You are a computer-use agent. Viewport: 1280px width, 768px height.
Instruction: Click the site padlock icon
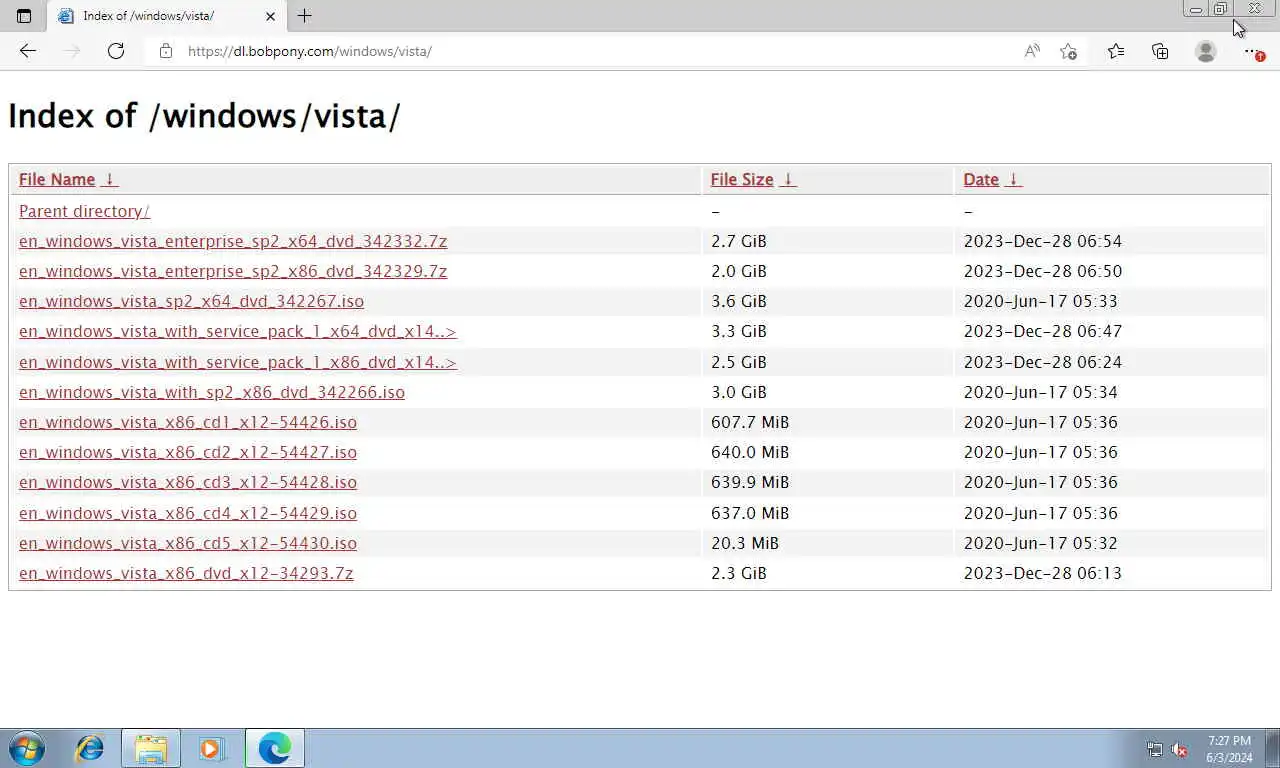click(x=166, y=51)
